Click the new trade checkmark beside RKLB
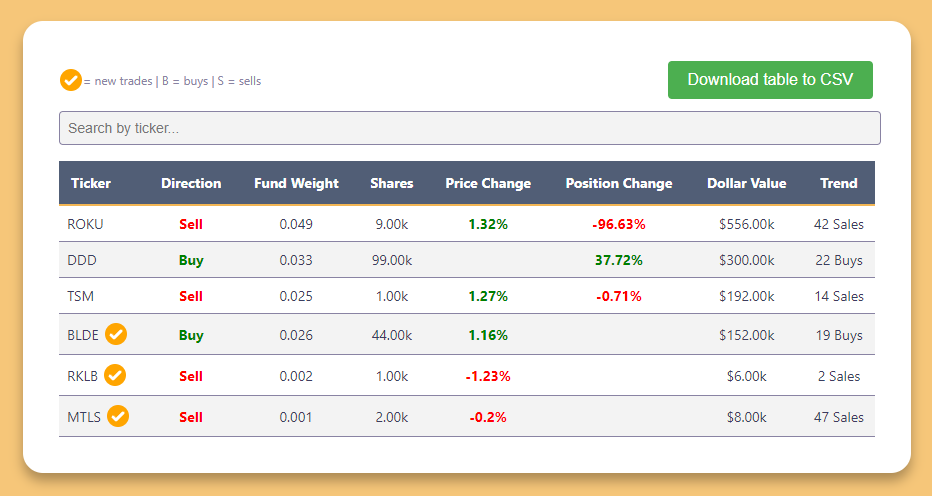This screenshot has height=496, width=932. tap(115, 375)
